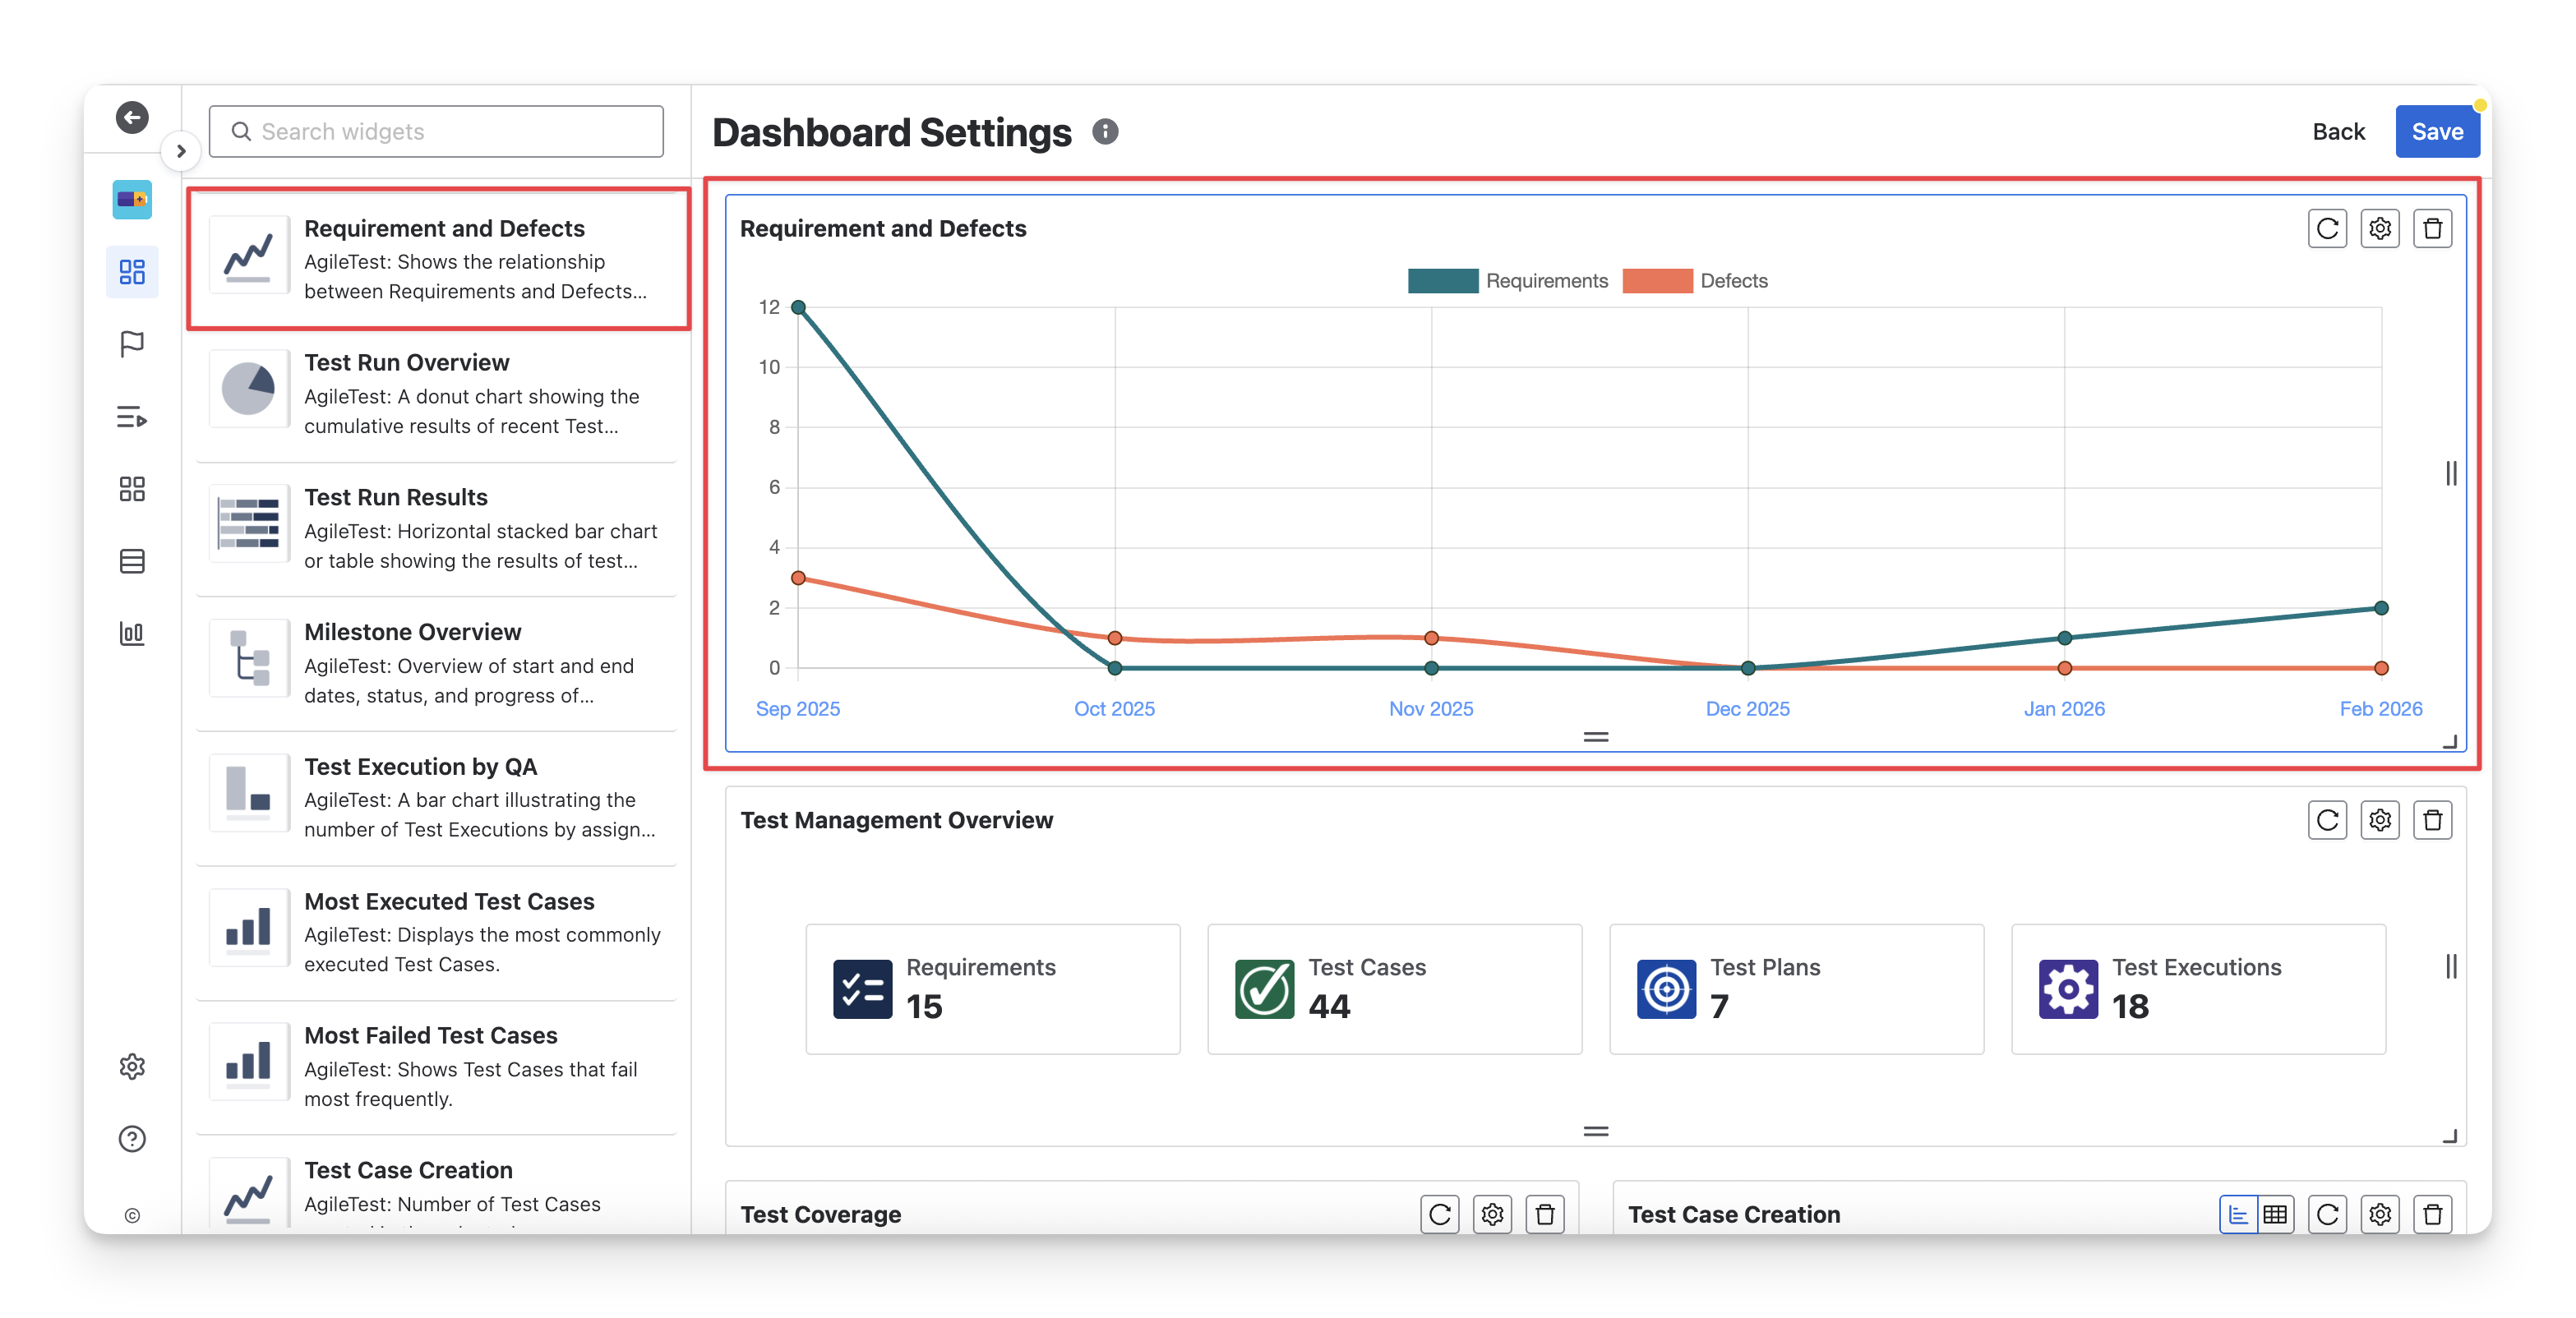This screenshot has height=1318, width=2576.
Task: Focus the Search widgets input field
Action: point(437,132)
